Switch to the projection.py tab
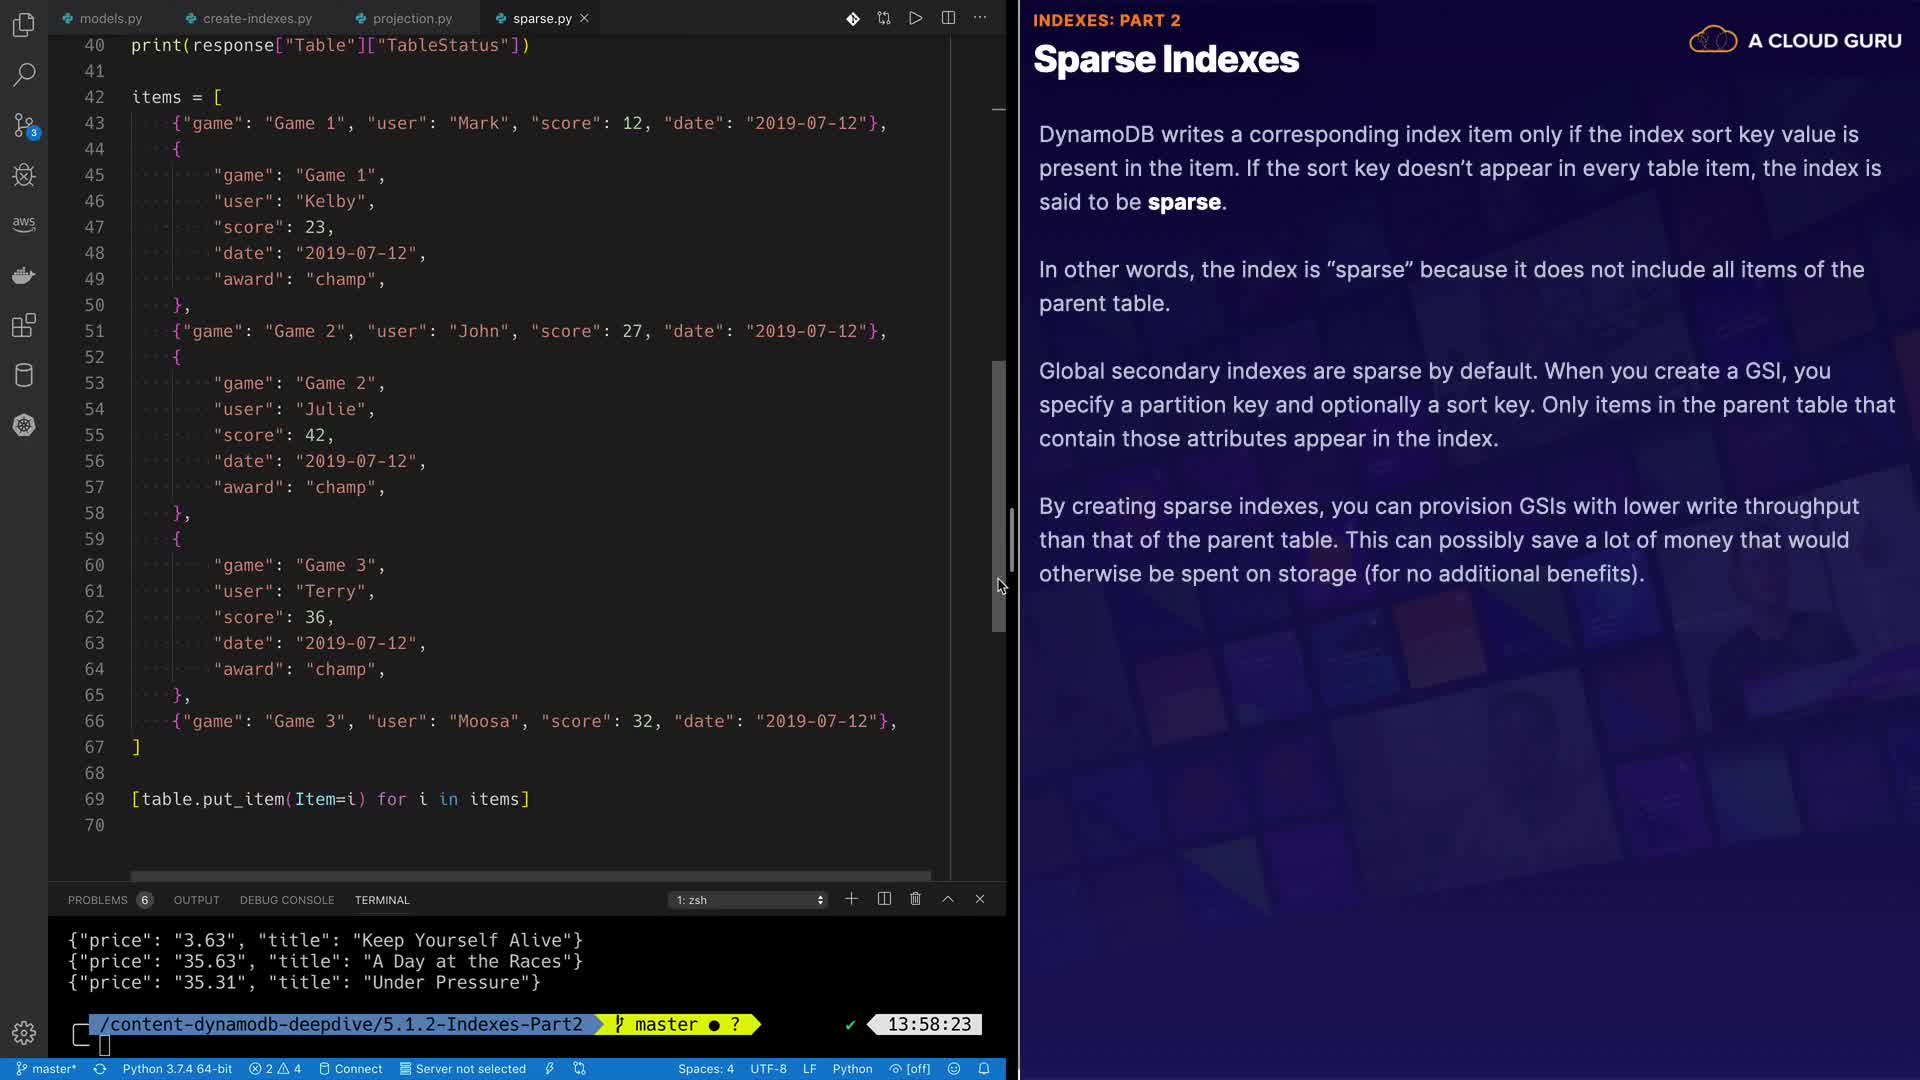1920x1080 pixels. pos(412,18)
